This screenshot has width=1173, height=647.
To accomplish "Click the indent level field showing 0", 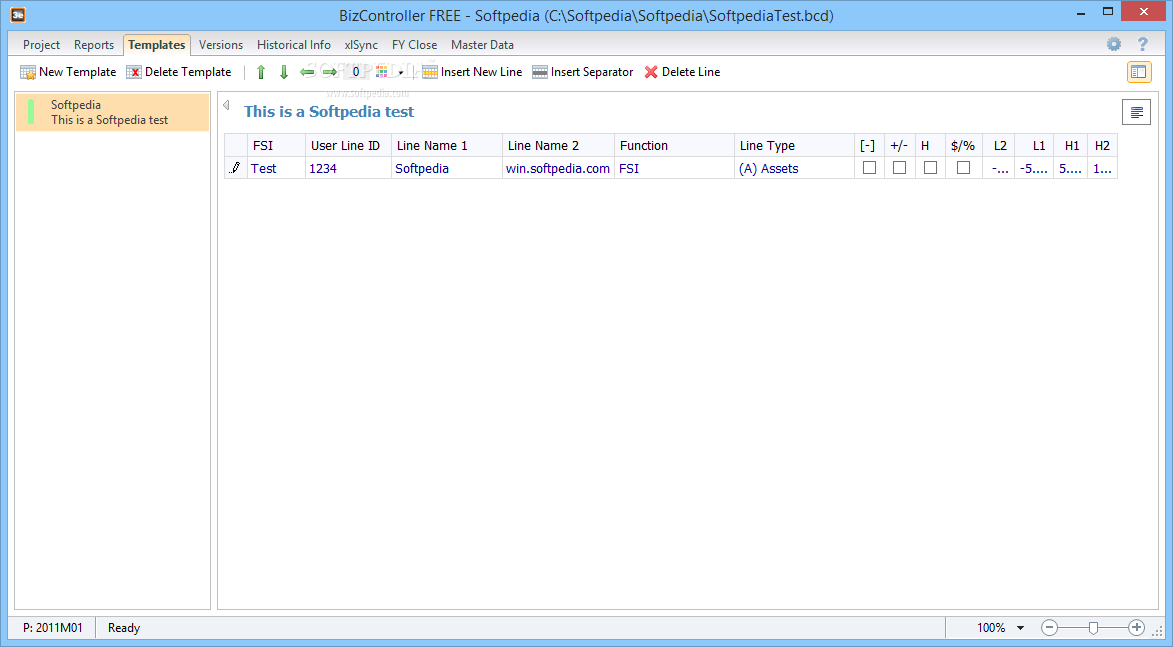I will (356, 72).
